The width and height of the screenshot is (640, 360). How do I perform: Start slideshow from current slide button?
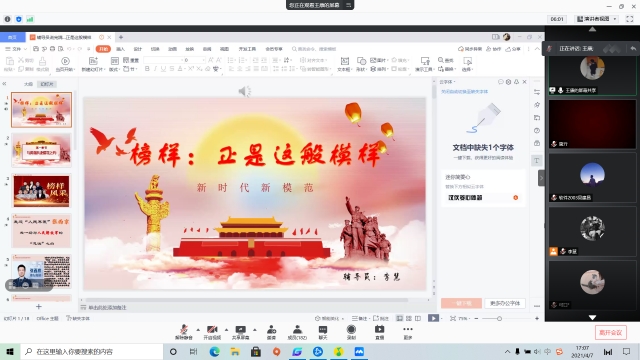(65, 64)
